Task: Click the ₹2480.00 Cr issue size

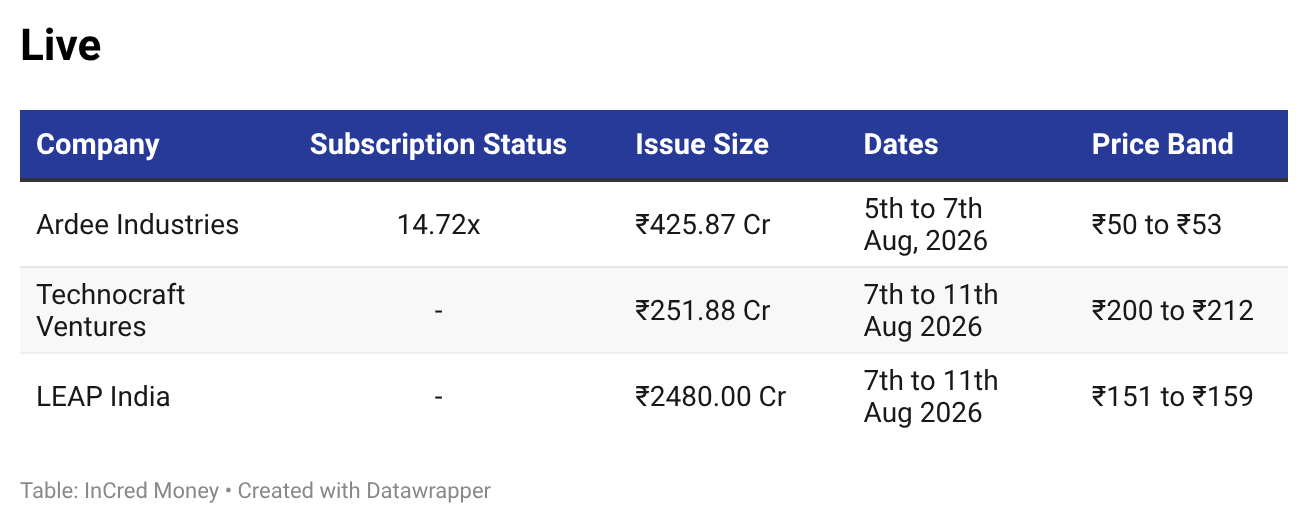Action: [x=711, y=396]
